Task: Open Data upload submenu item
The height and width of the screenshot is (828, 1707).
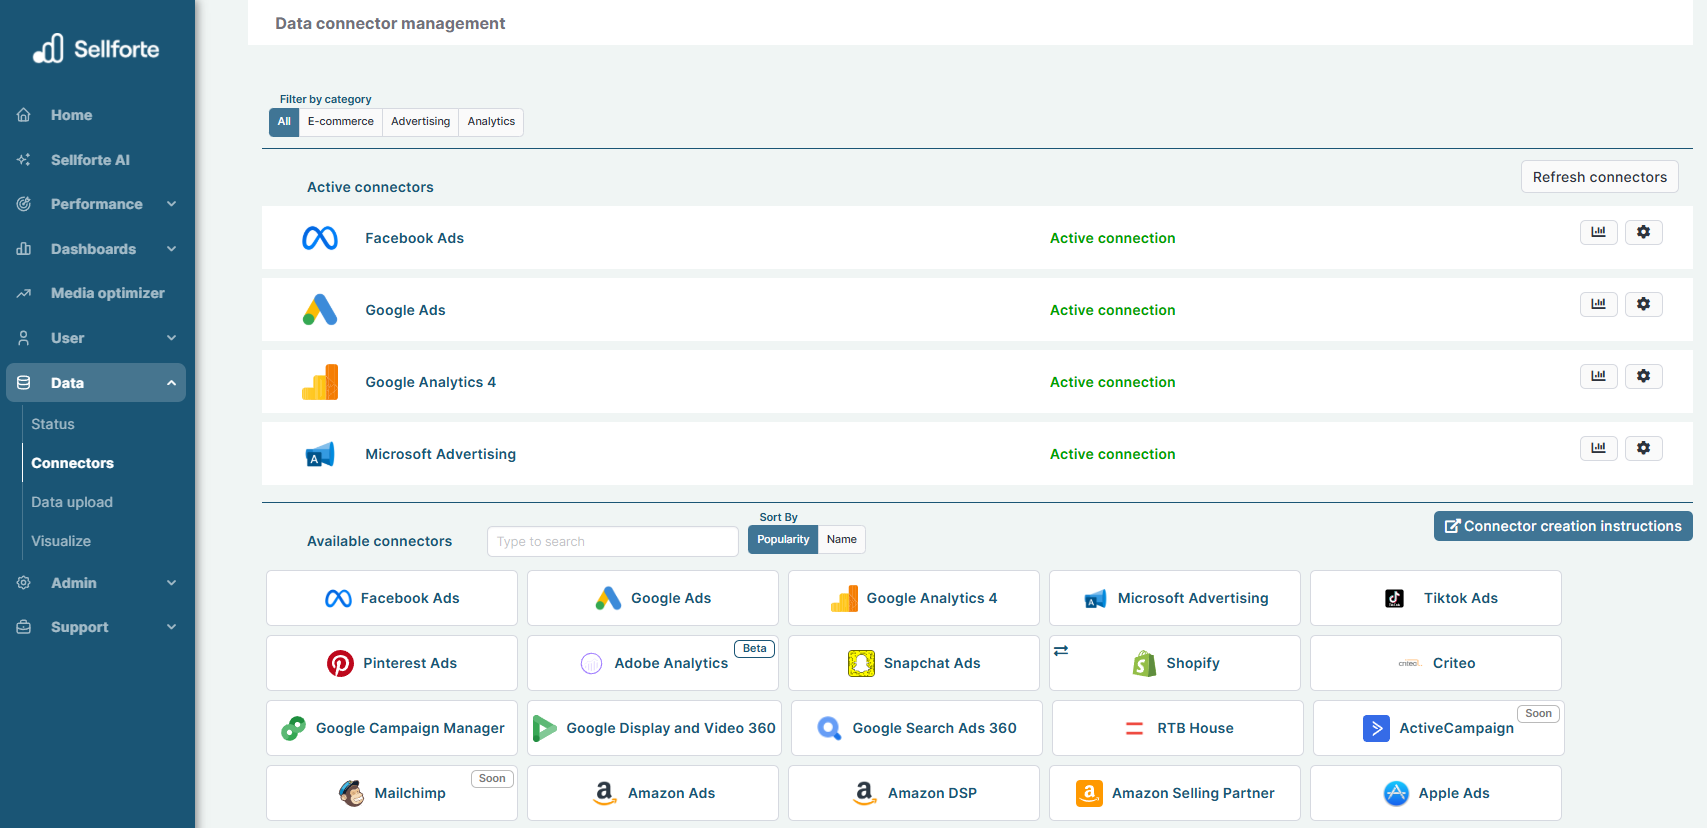Action: tap(72, 502)
